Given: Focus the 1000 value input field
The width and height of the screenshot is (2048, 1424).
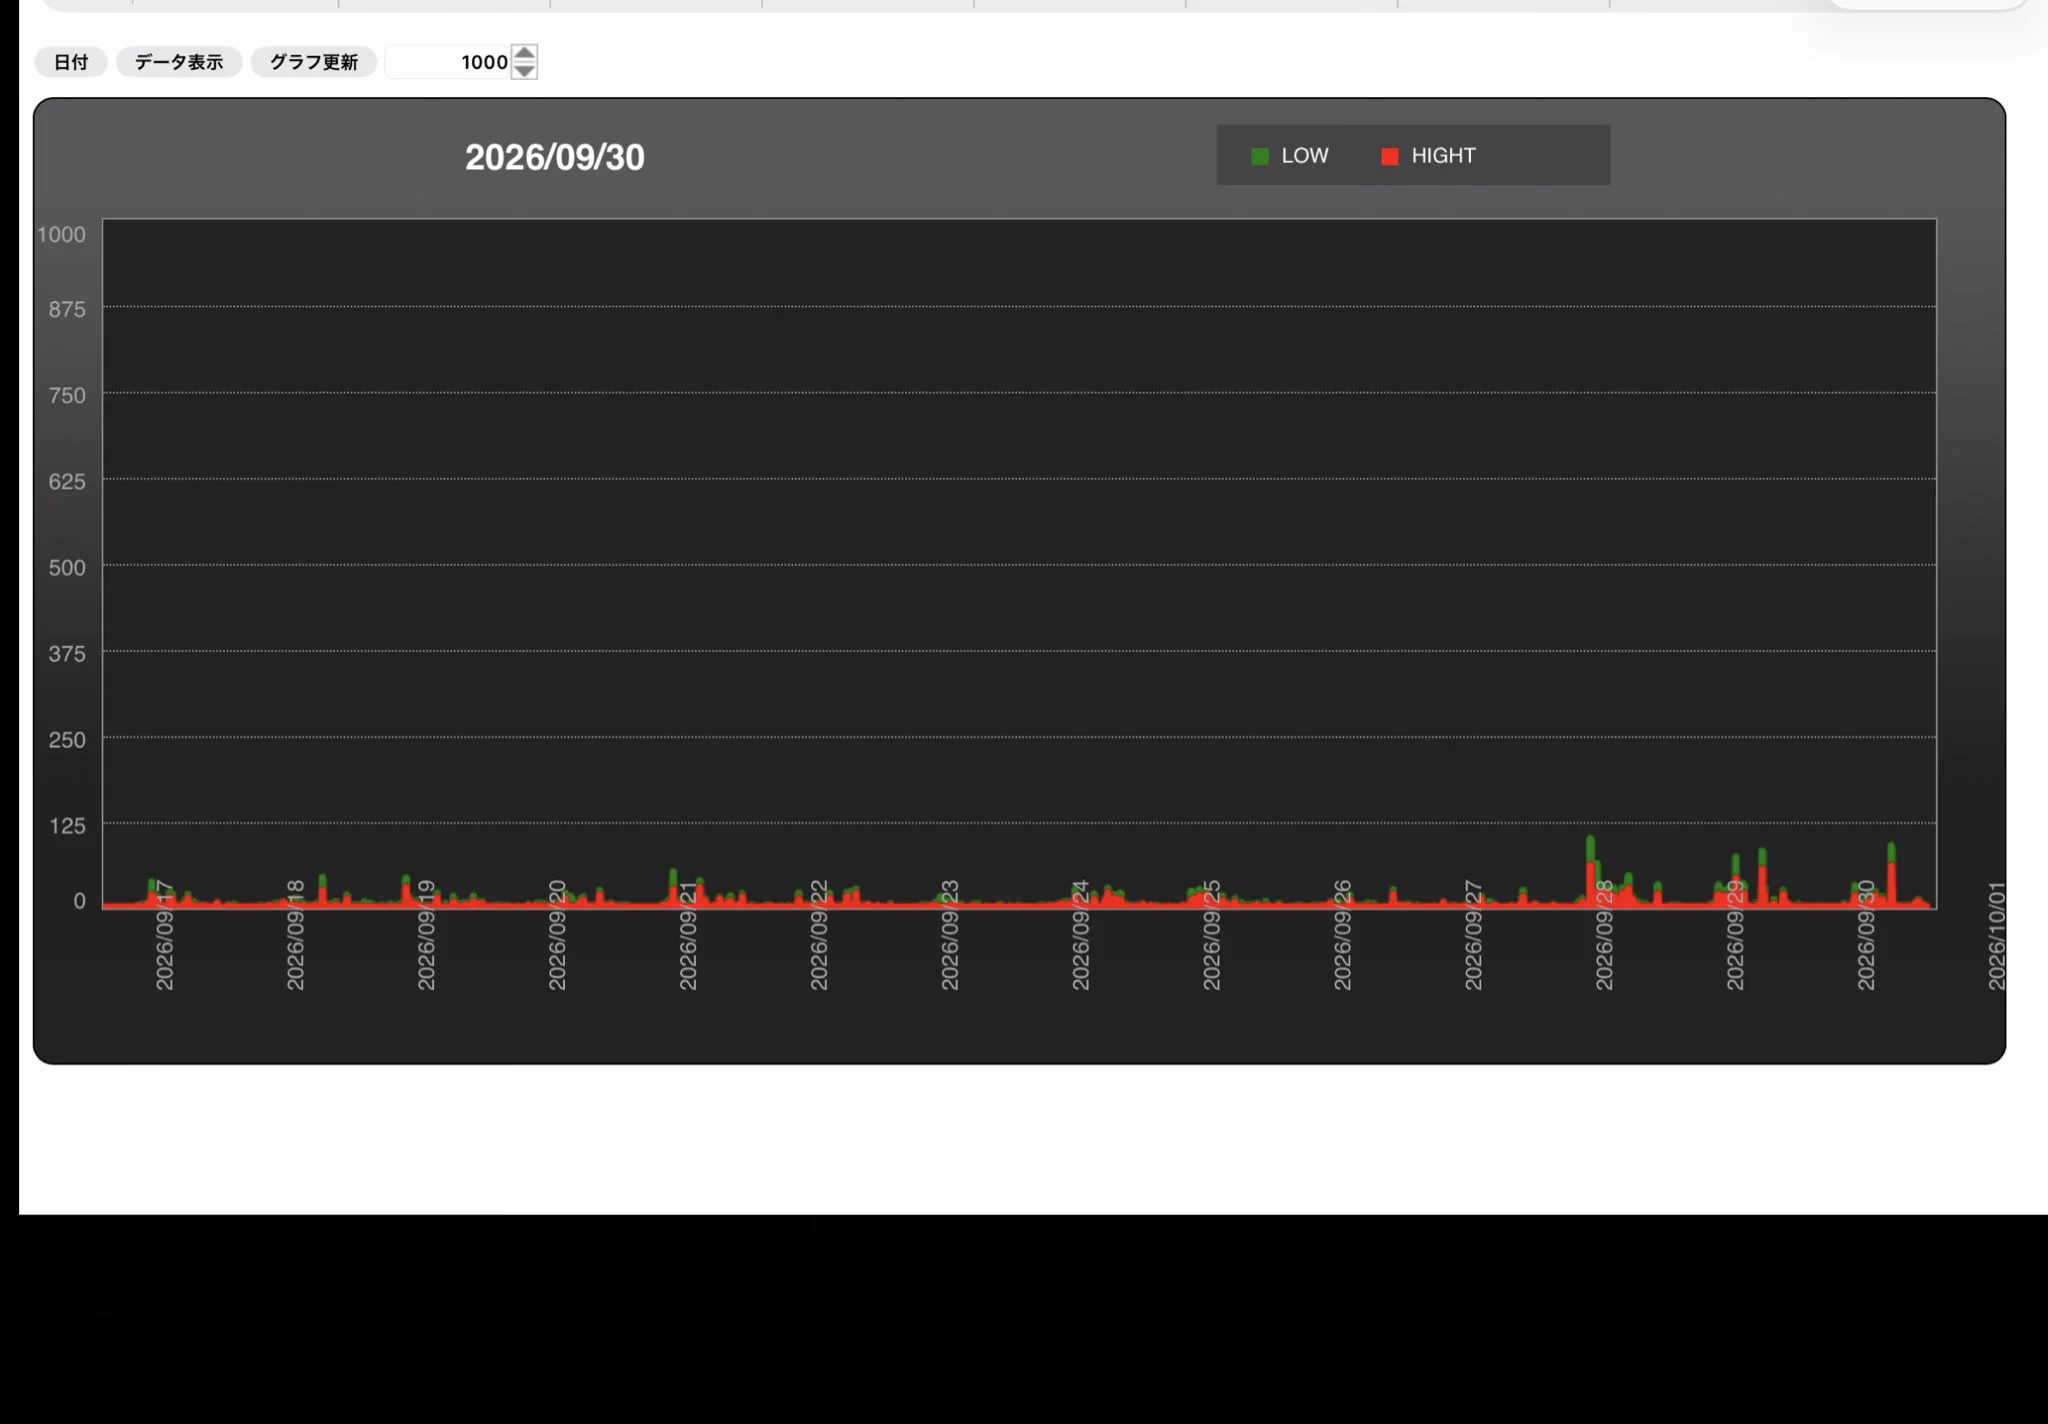Looking at the screenshot, I should [448, 62].
